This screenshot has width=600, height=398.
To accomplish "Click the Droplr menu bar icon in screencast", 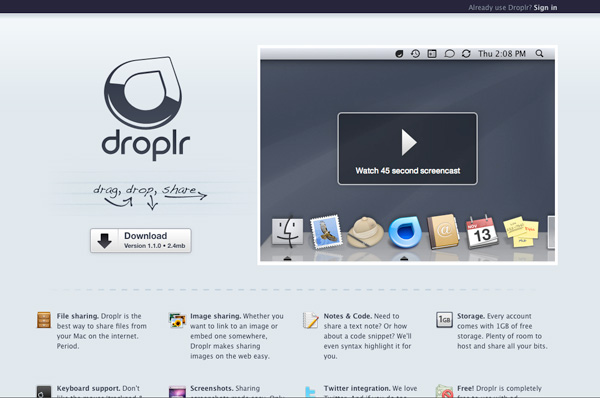I will point(399,54).
